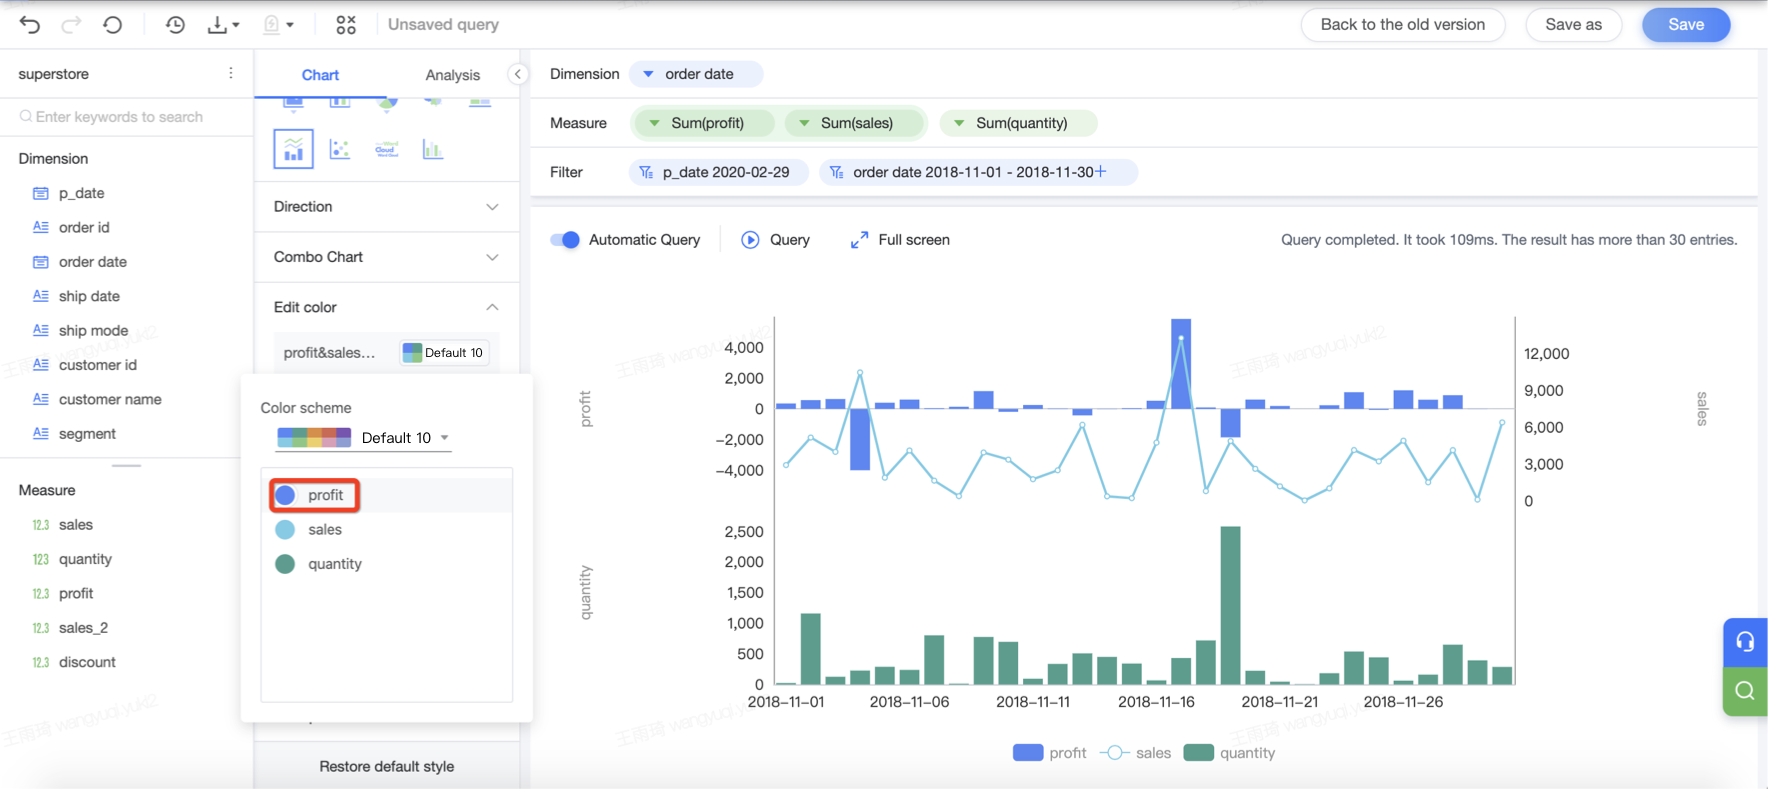Click the order id text-type icon

pyautogui.click(x=41, y=227)
